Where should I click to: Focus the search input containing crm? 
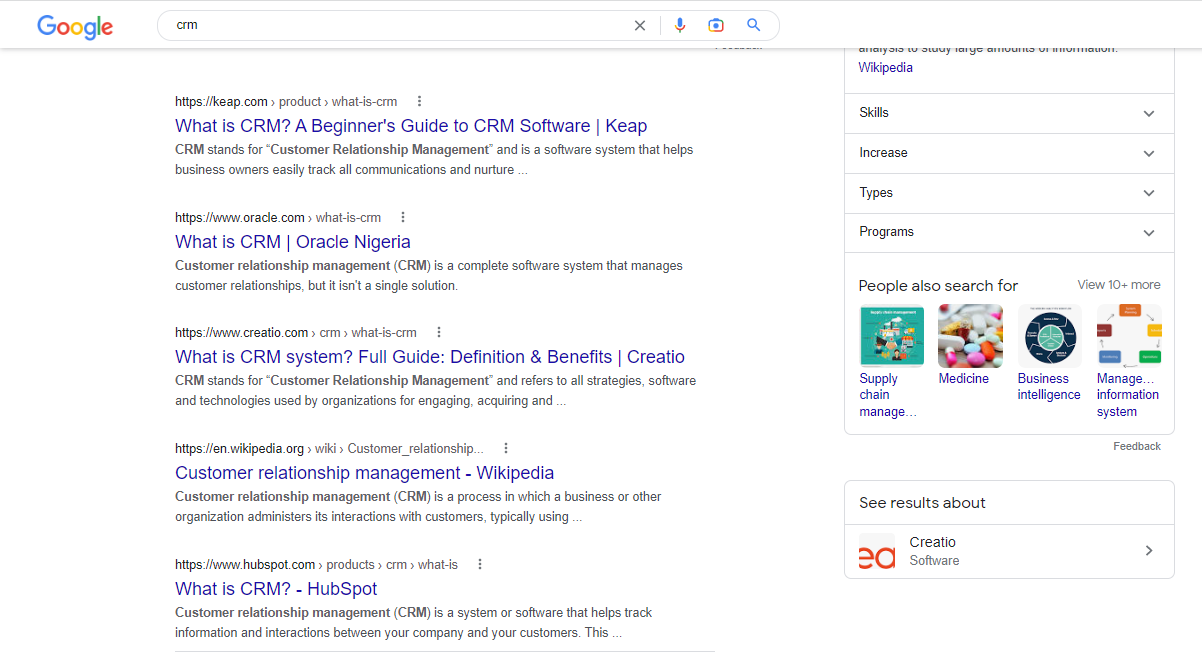pyautogui.click(x=400, y=25)
